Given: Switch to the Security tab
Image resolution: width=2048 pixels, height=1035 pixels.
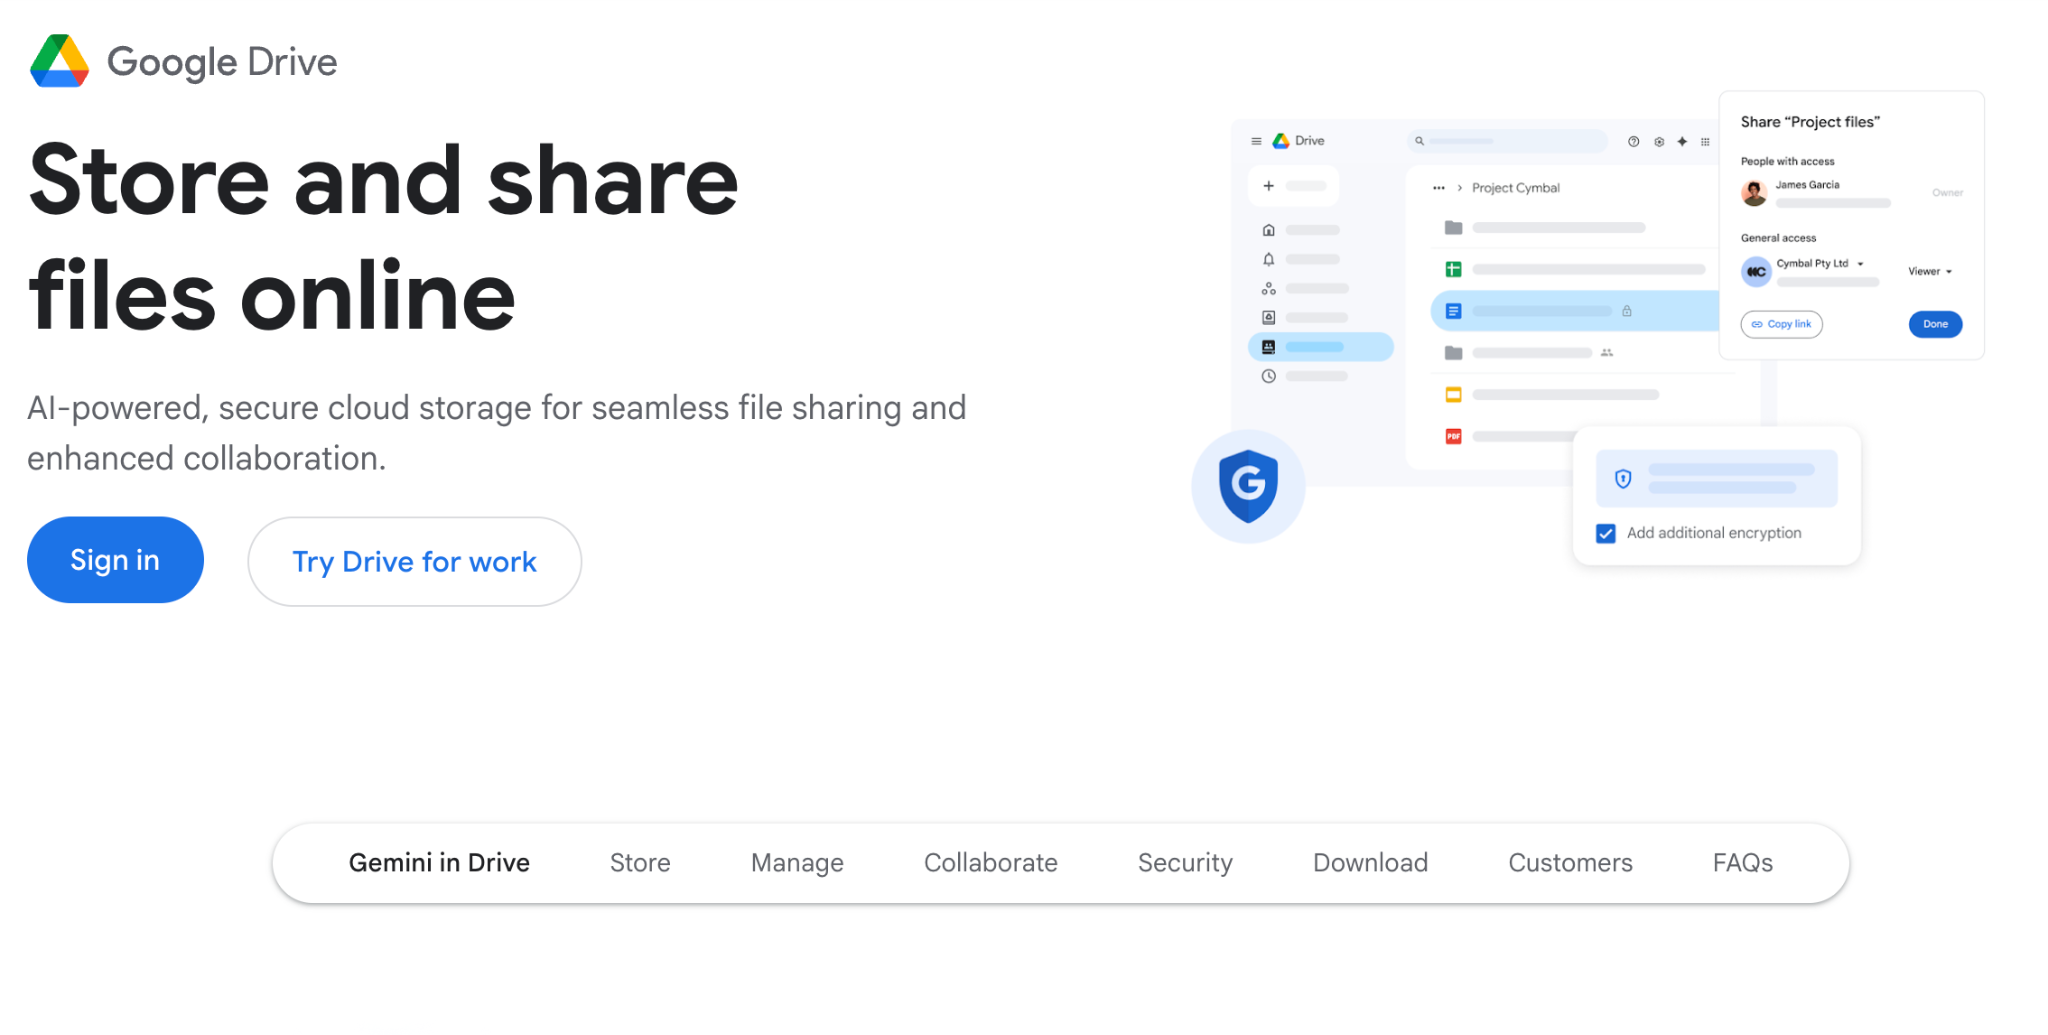Looking at the screenshot, I should 1185,863.
